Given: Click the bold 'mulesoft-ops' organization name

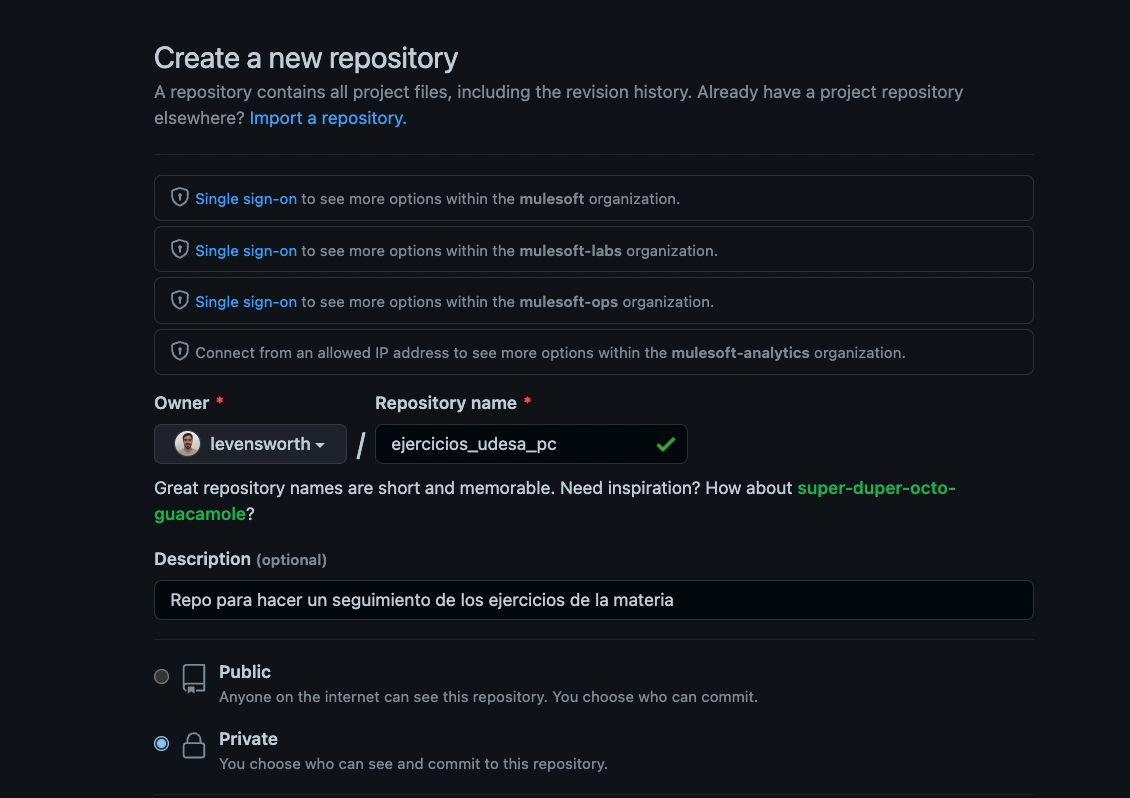Looking at the screenshot, I should point(569,302).
